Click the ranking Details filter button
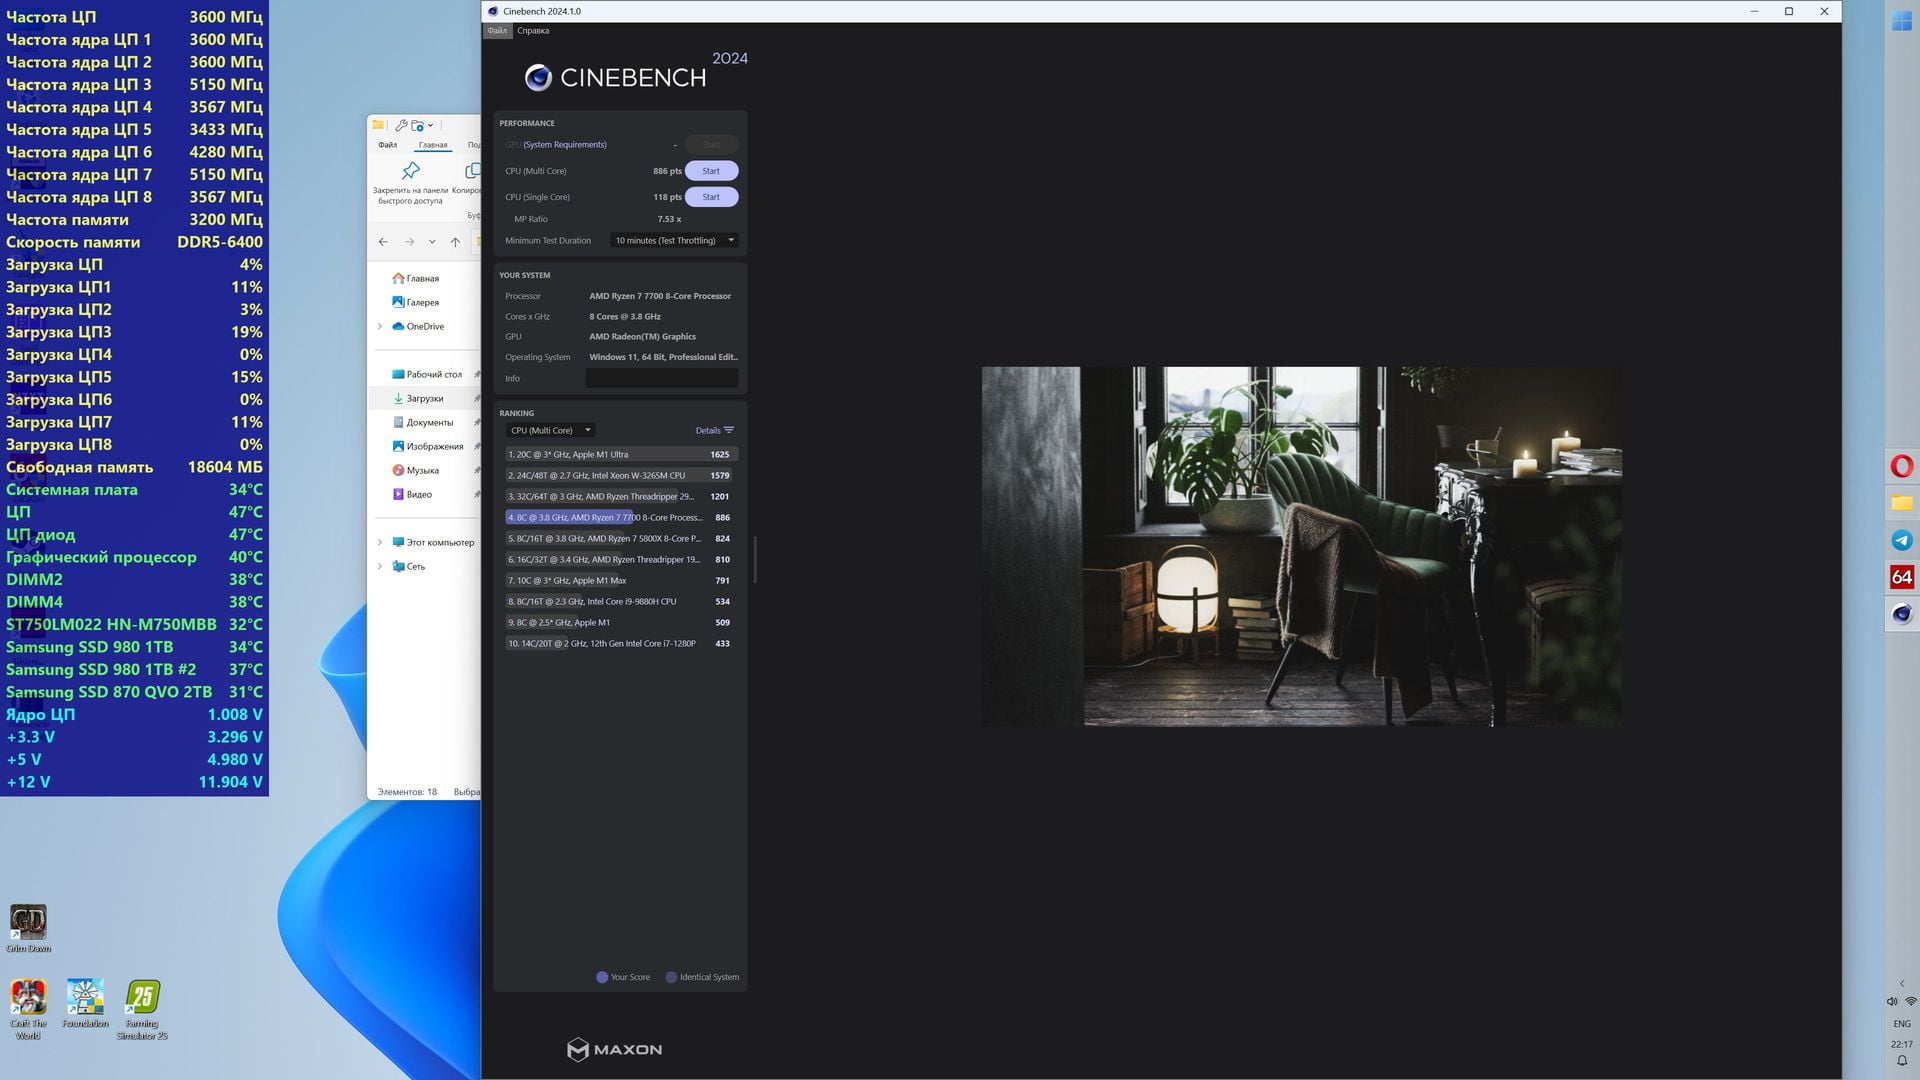Image resolution: width=1920 pixels, height=1080 pixels. [714, 431]
